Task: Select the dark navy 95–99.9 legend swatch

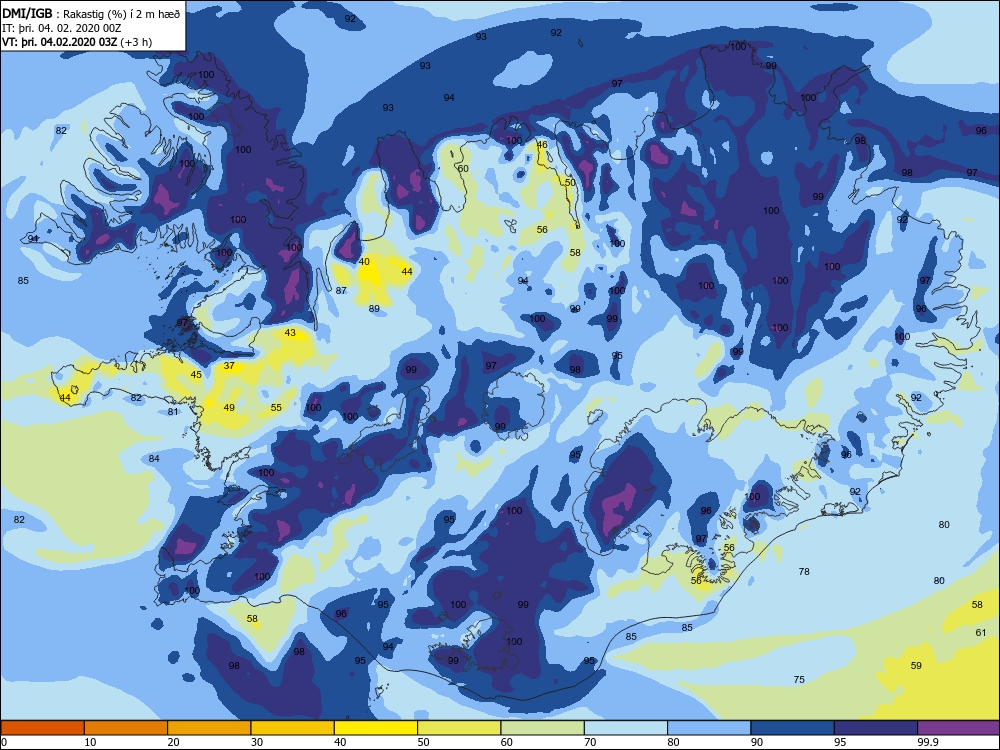Action: (x=876, y=728)
